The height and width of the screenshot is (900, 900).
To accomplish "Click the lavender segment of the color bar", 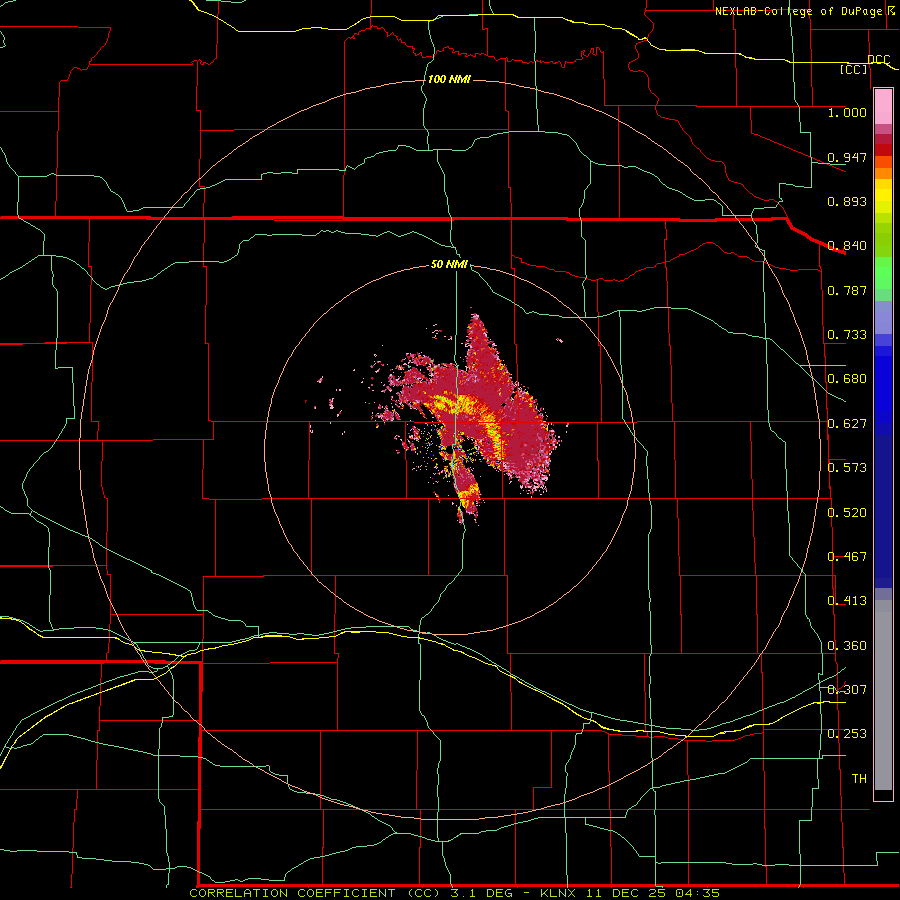I will 883,317.
